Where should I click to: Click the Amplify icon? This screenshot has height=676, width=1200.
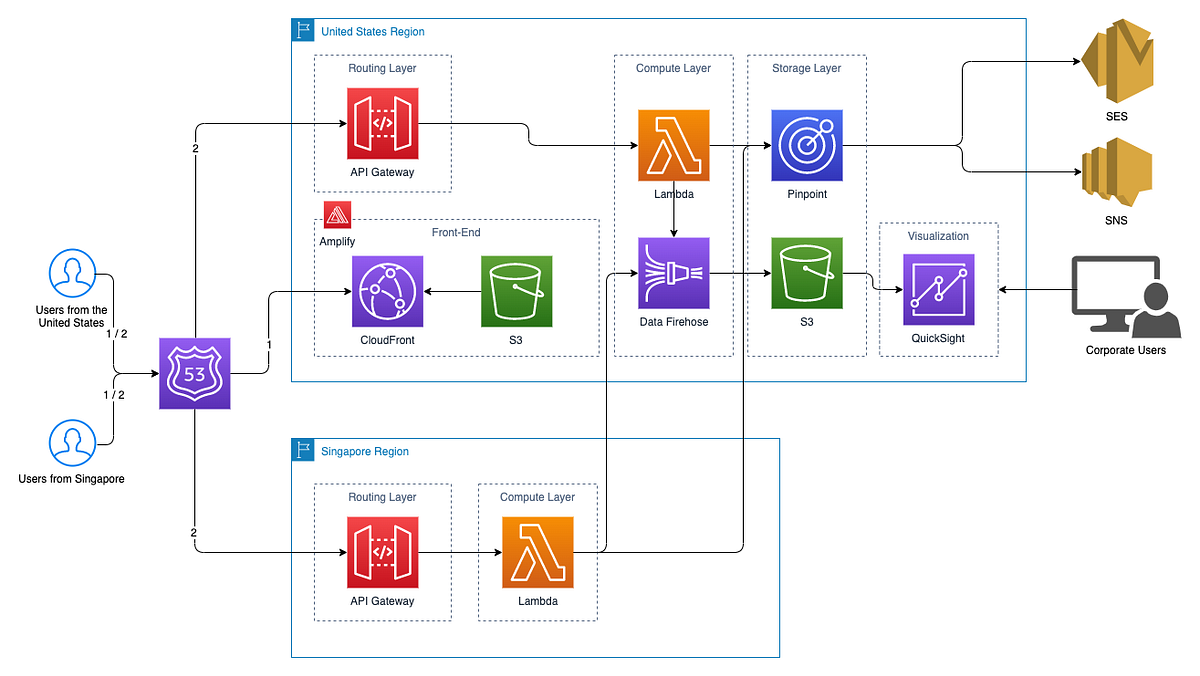pyautogui.click(x=336, y=214)
